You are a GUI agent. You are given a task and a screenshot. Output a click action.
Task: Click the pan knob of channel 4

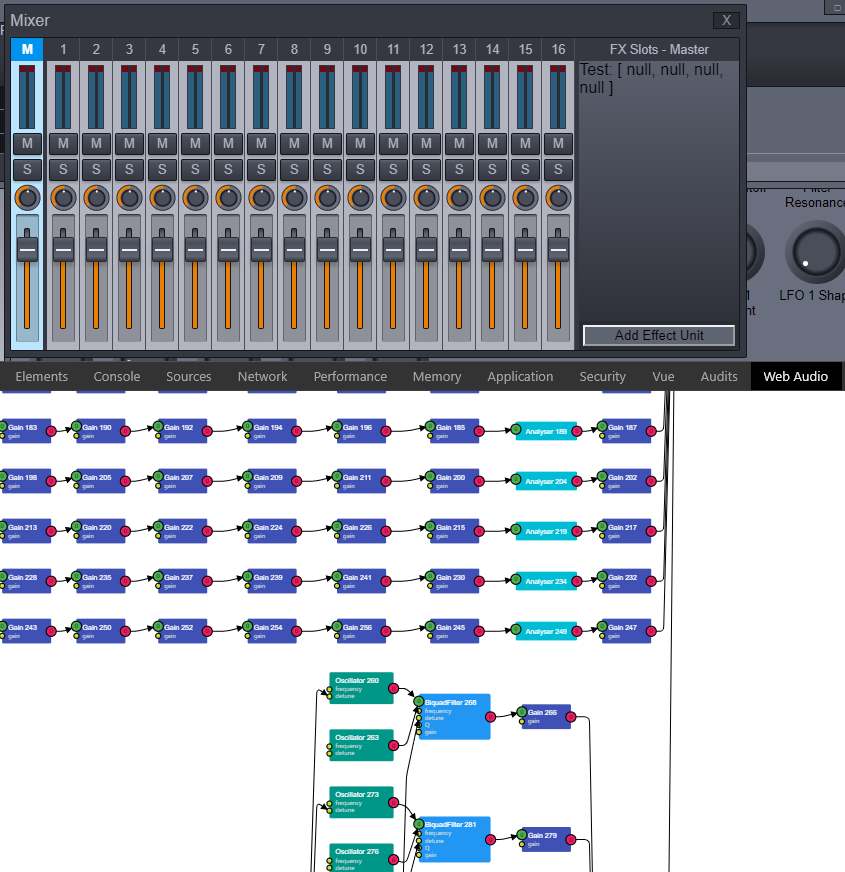162,197
